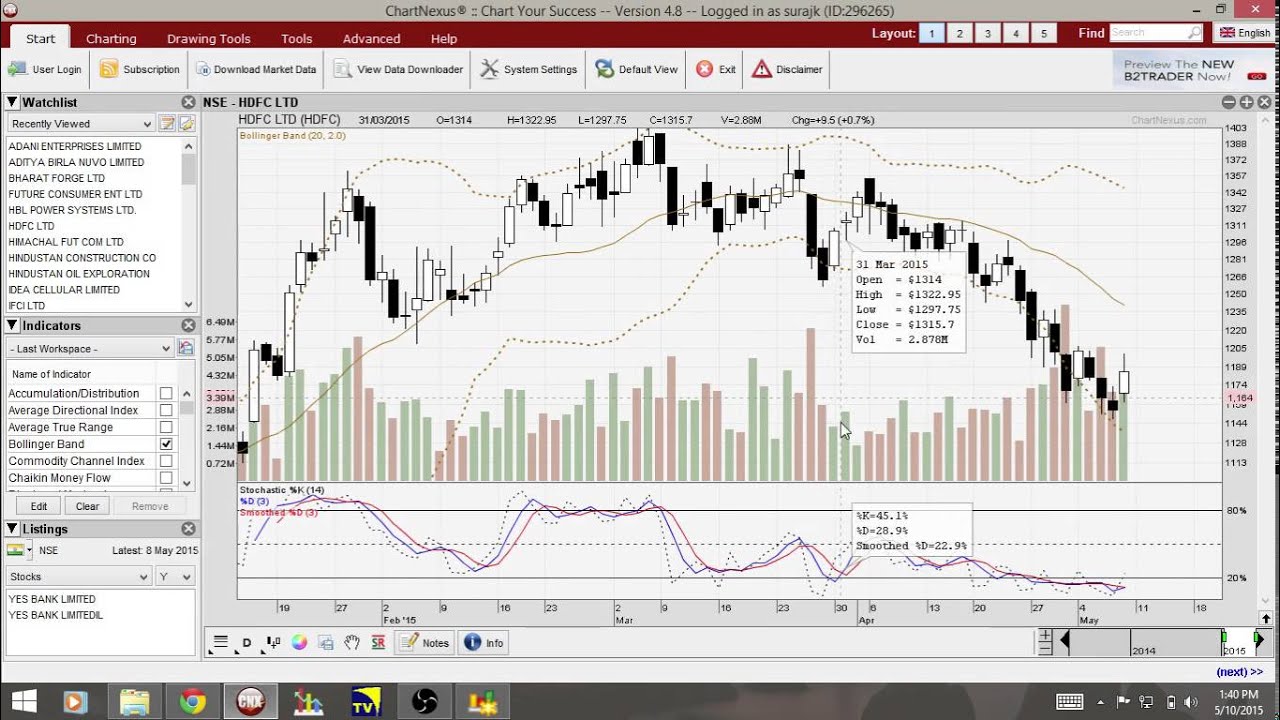Viewport: 1280px width, 720px height.
Task: Click the Clear indicators button
Action: coord(87,506)
